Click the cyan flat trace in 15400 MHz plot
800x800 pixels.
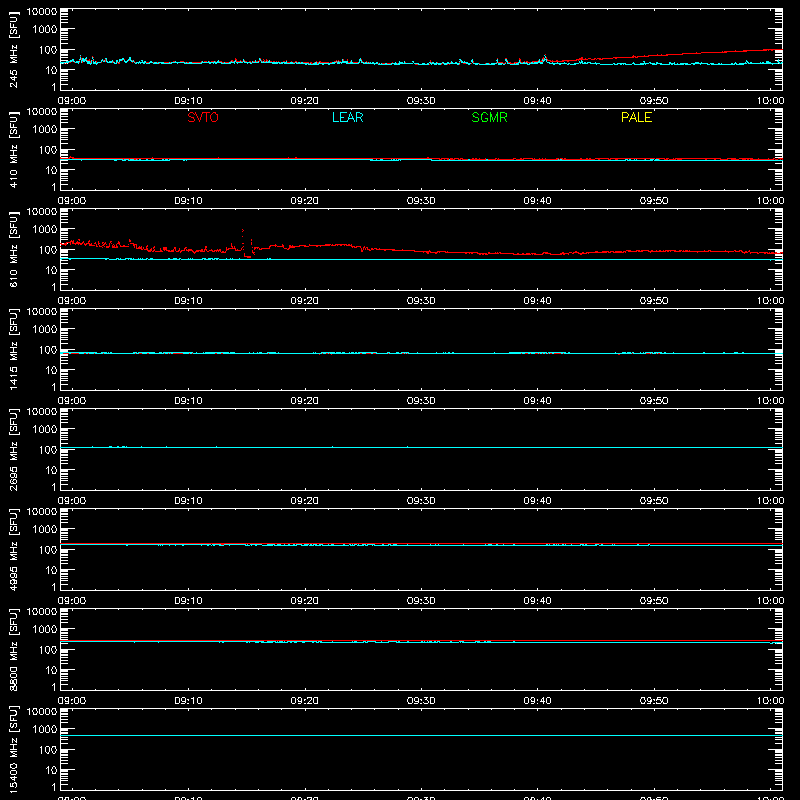[x=421, y=736]
